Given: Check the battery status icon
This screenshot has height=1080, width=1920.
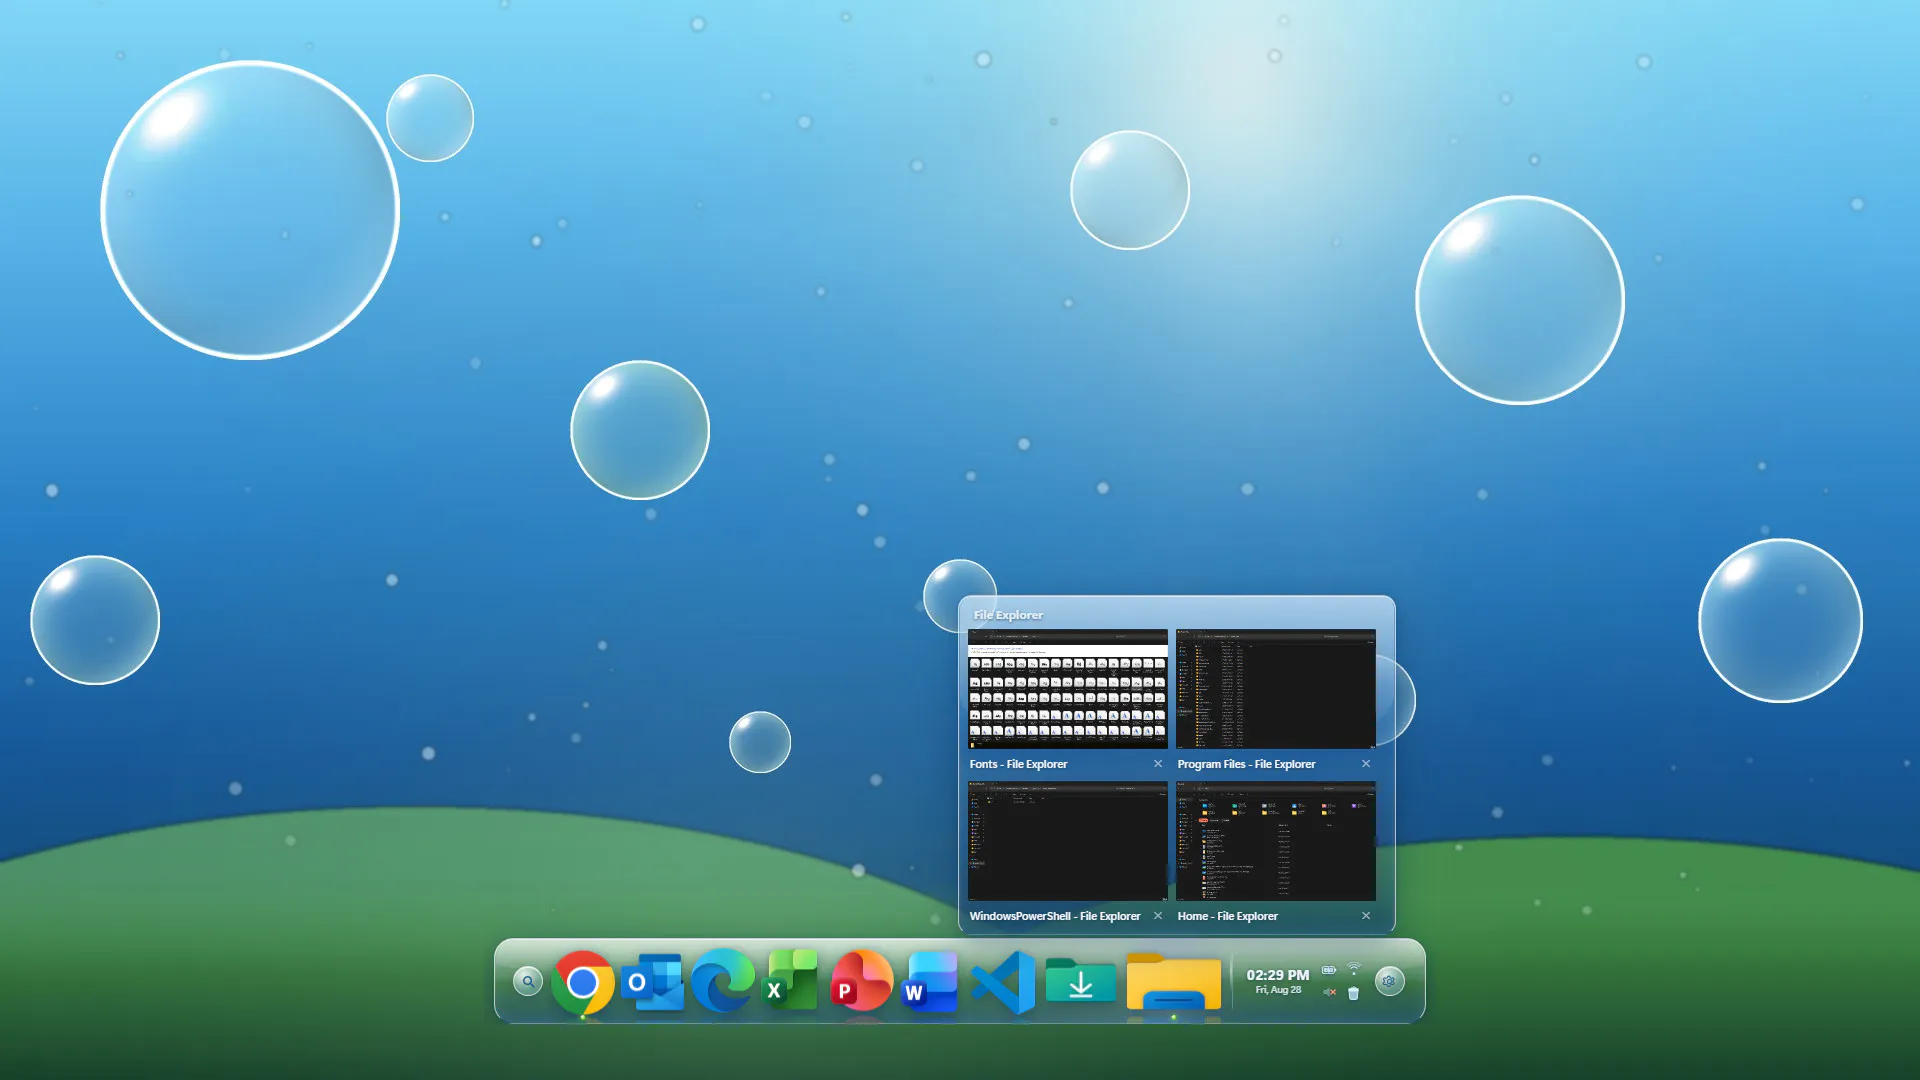Looking at the screenshot, I should (1329, 969).
